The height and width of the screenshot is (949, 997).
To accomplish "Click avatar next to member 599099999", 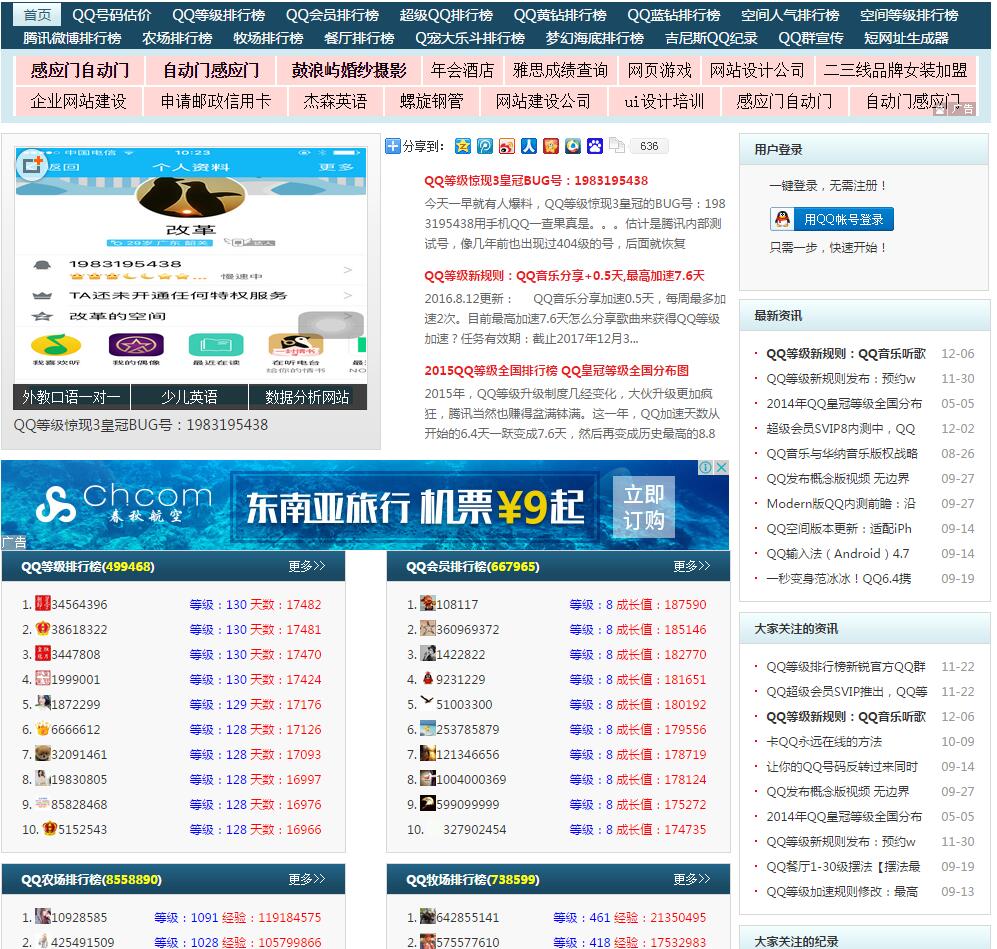I will pos(428,803).
